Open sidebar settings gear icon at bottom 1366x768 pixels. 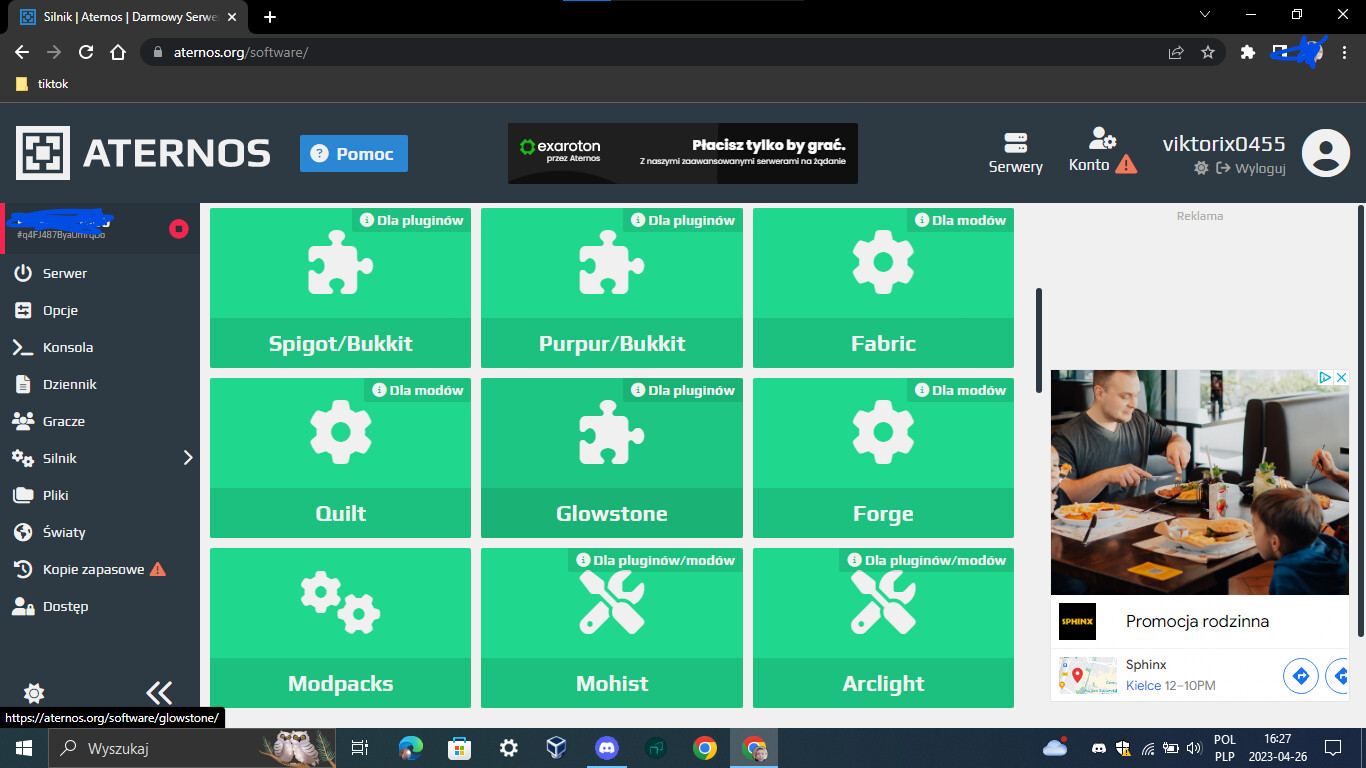(34, 693)
